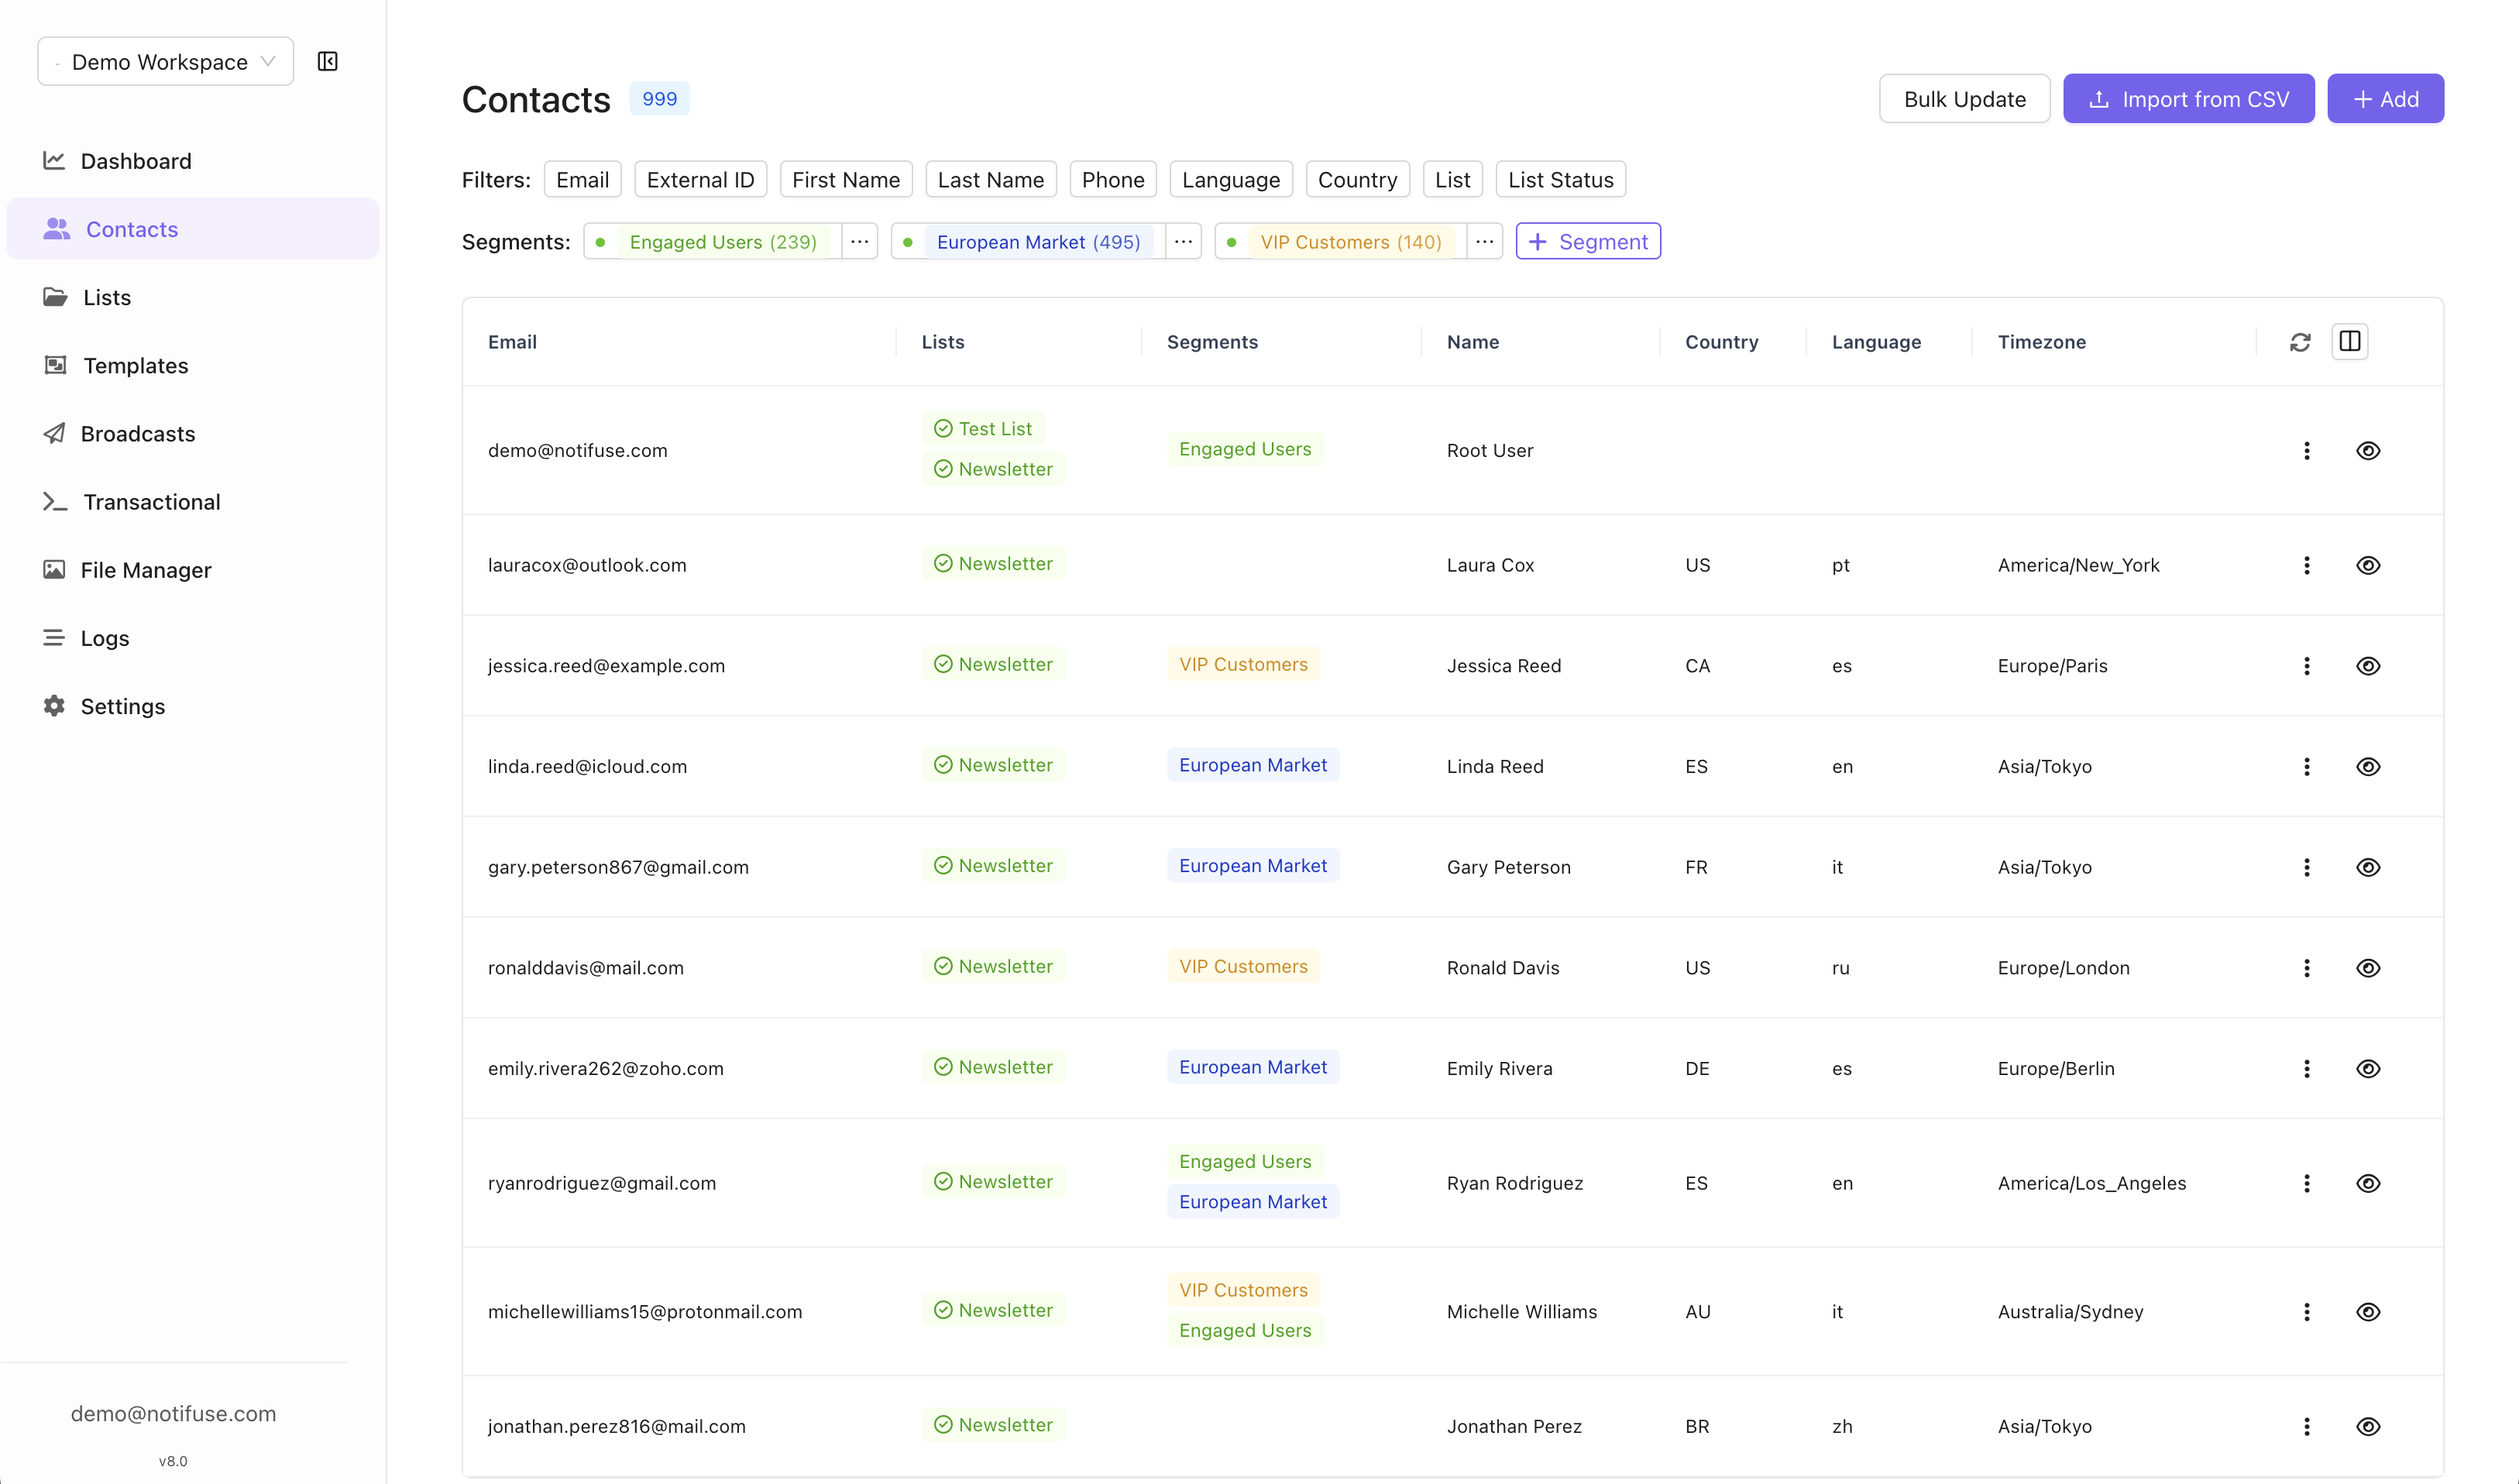The width and height of the screenshot is (2519, 1484).
Task: View details of demo@notifuse.com with the eye icon
Action: (2367, 450)
